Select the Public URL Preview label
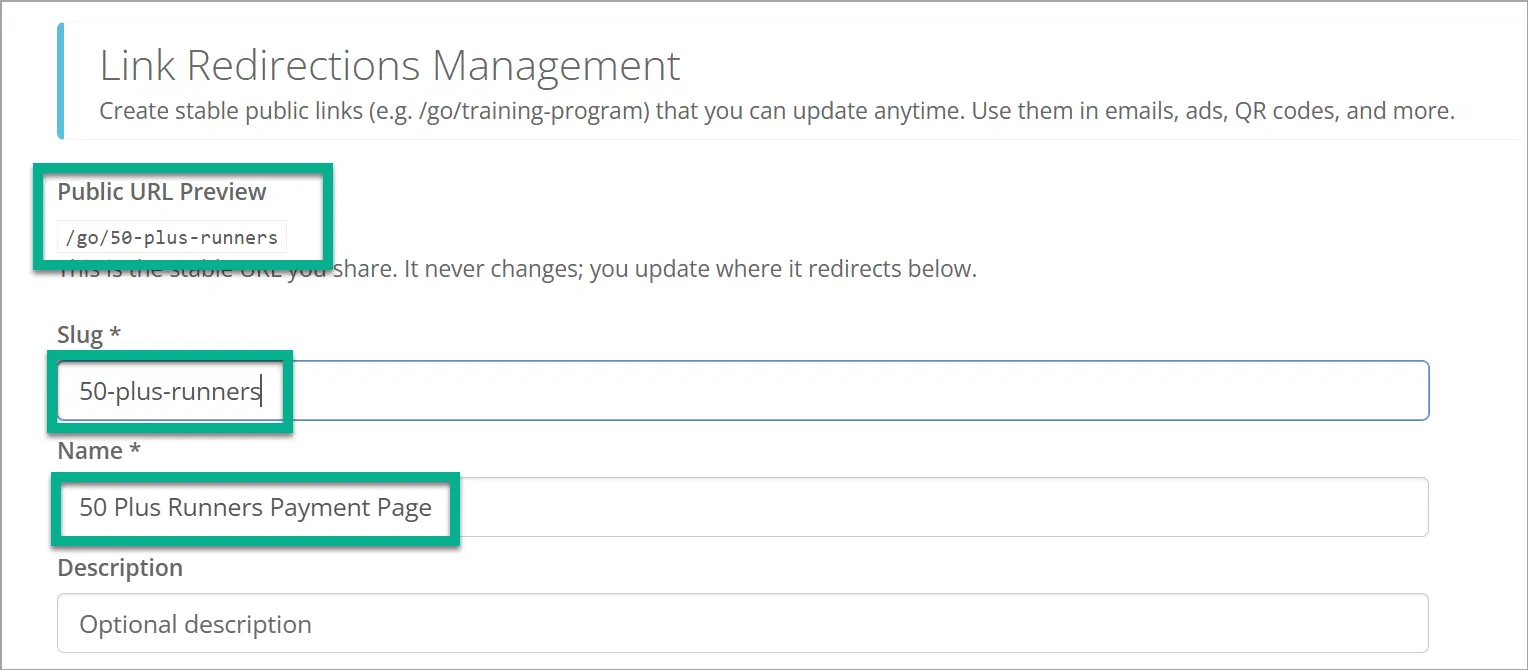Image resolution: width=1528 pixels, height=670 pixels. point(162,191)
